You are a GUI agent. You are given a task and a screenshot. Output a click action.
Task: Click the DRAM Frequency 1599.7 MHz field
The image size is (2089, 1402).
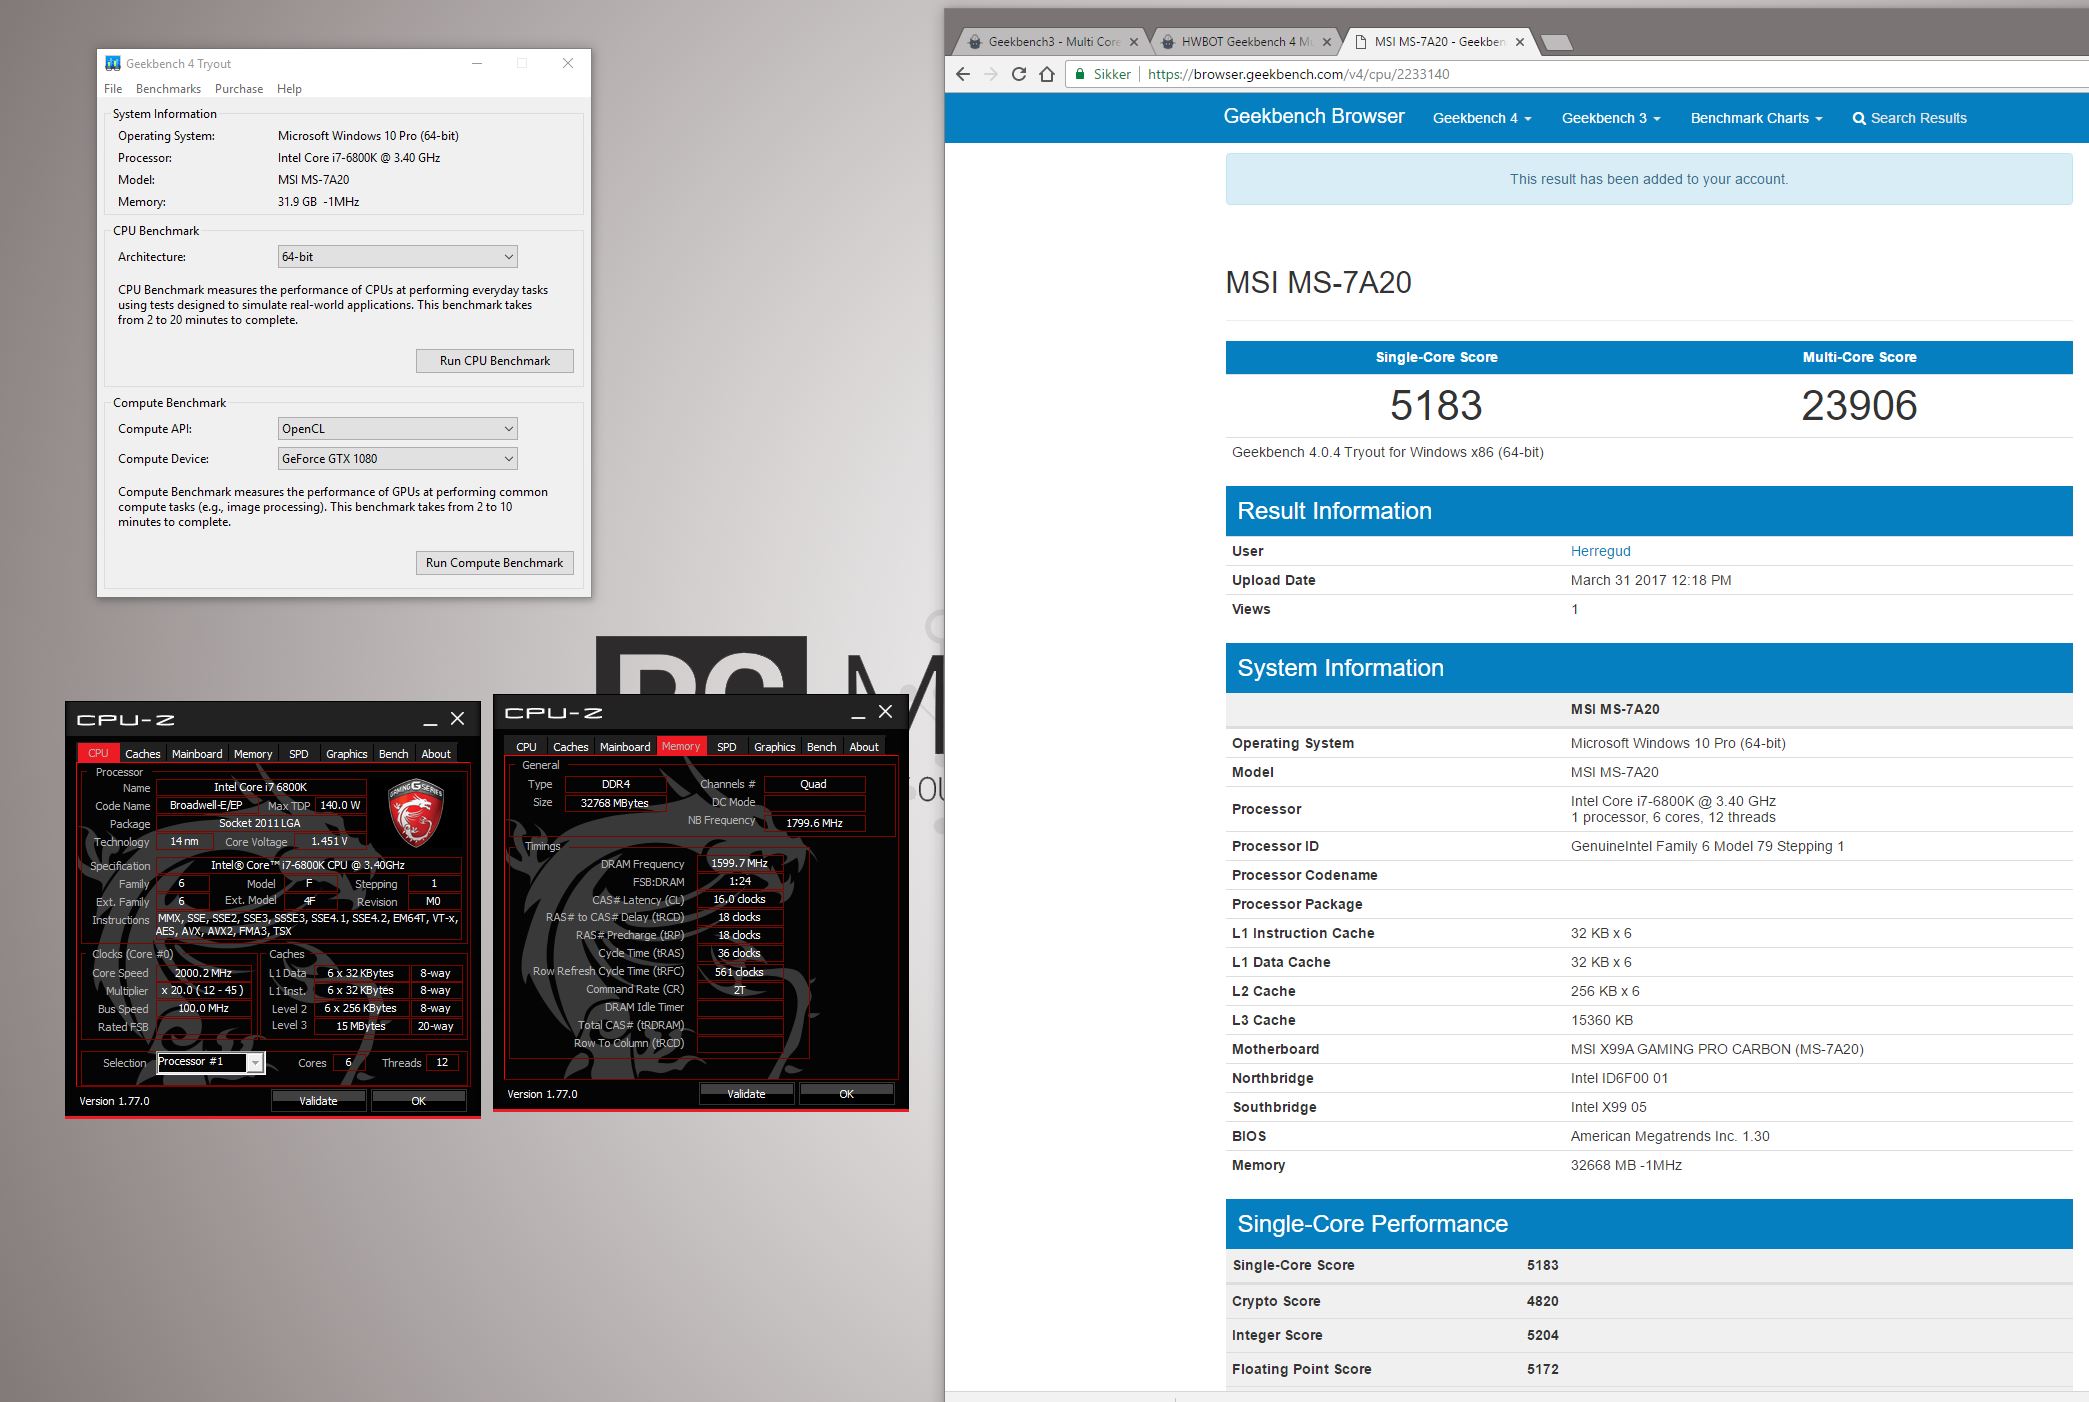coord(739,863)
